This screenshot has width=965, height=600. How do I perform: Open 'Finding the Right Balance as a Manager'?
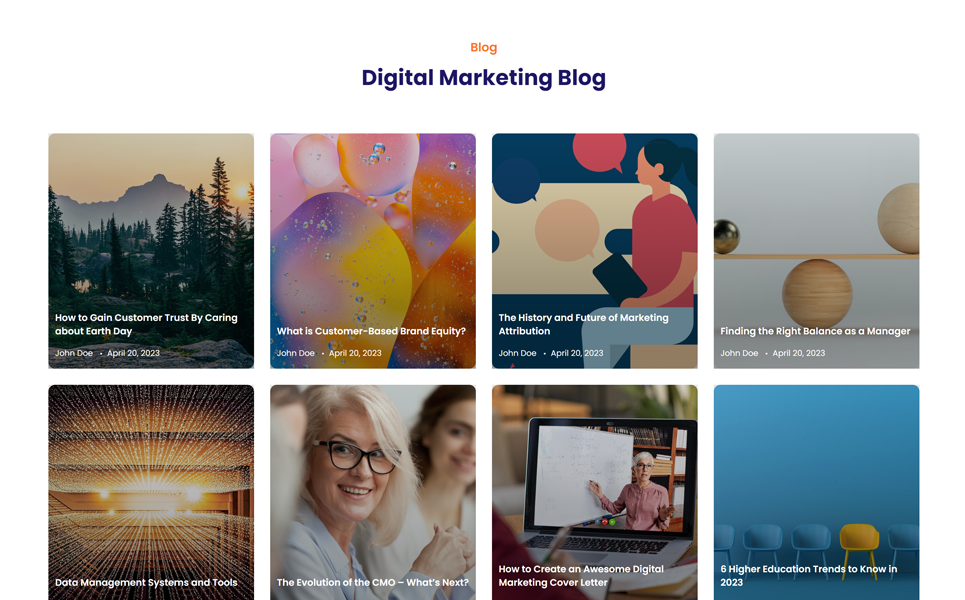coord(815,331)
